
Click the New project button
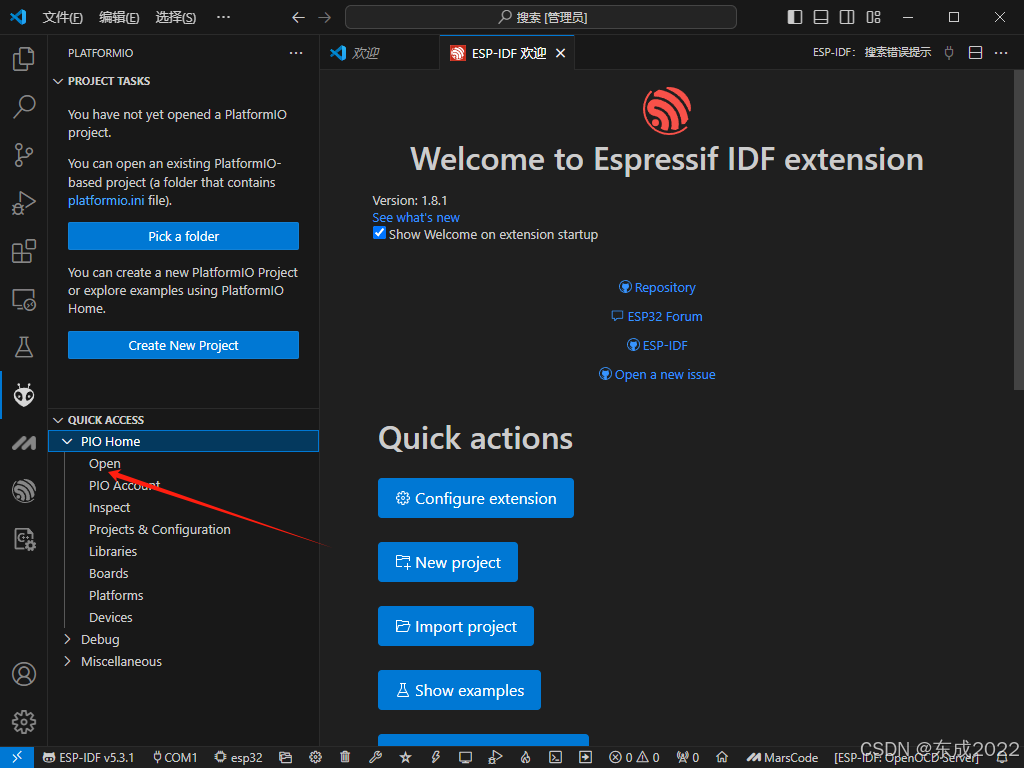tap(447, 562)
